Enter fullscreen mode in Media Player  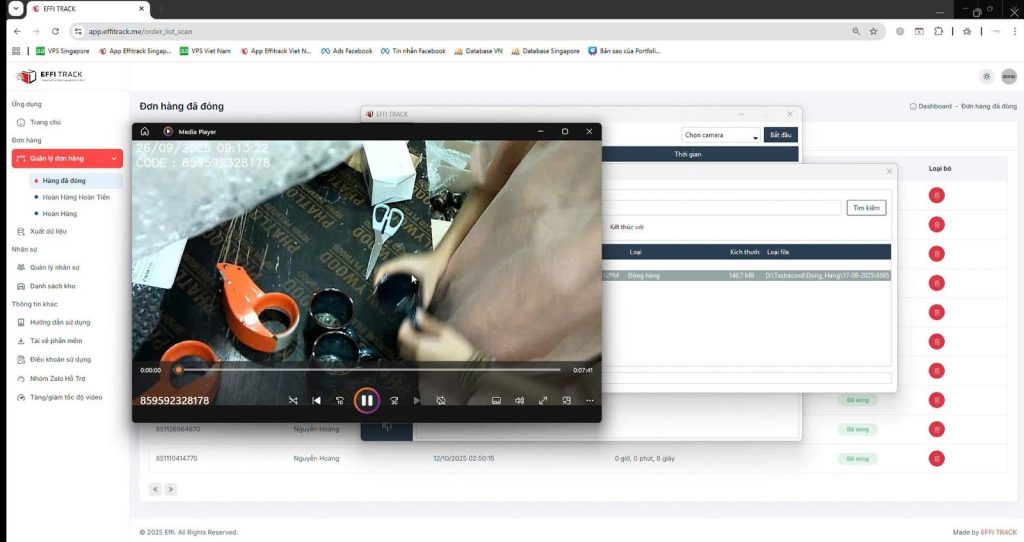(x=543, y=400)
